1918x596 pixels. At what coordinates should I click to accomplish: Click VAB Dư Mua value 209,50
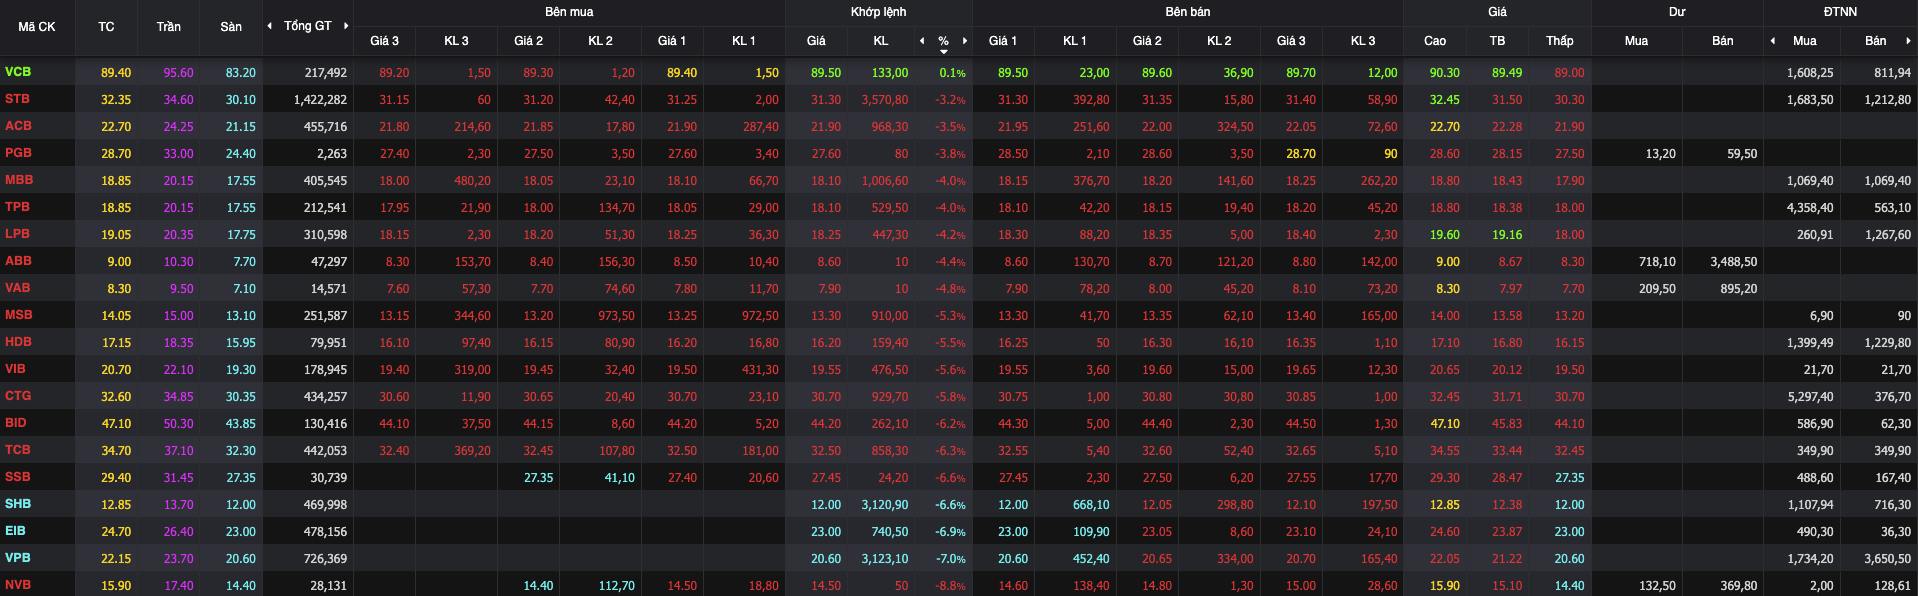click(x=1657, y=289)
